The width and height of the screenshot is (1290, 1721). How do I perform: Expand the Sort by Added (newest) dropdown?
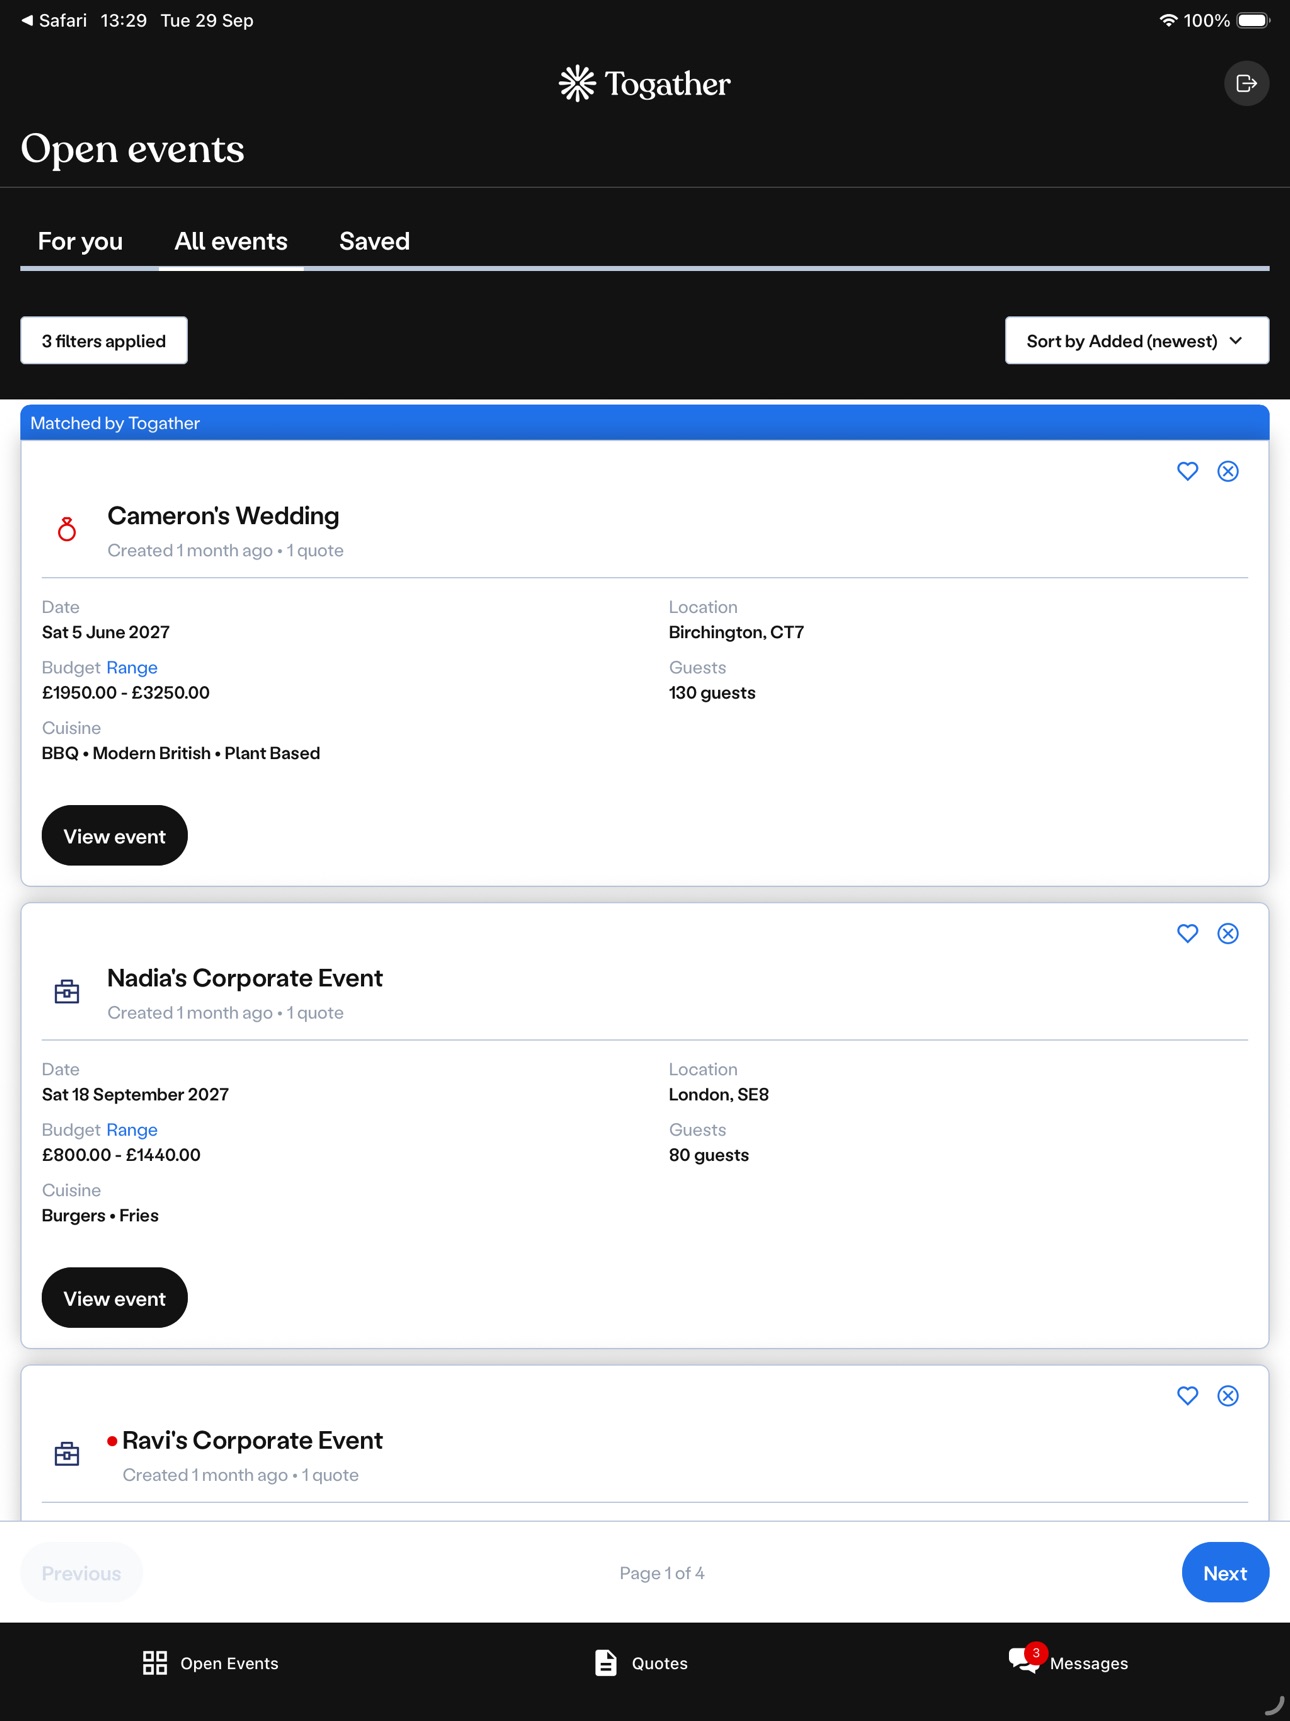coord(1137,341)
